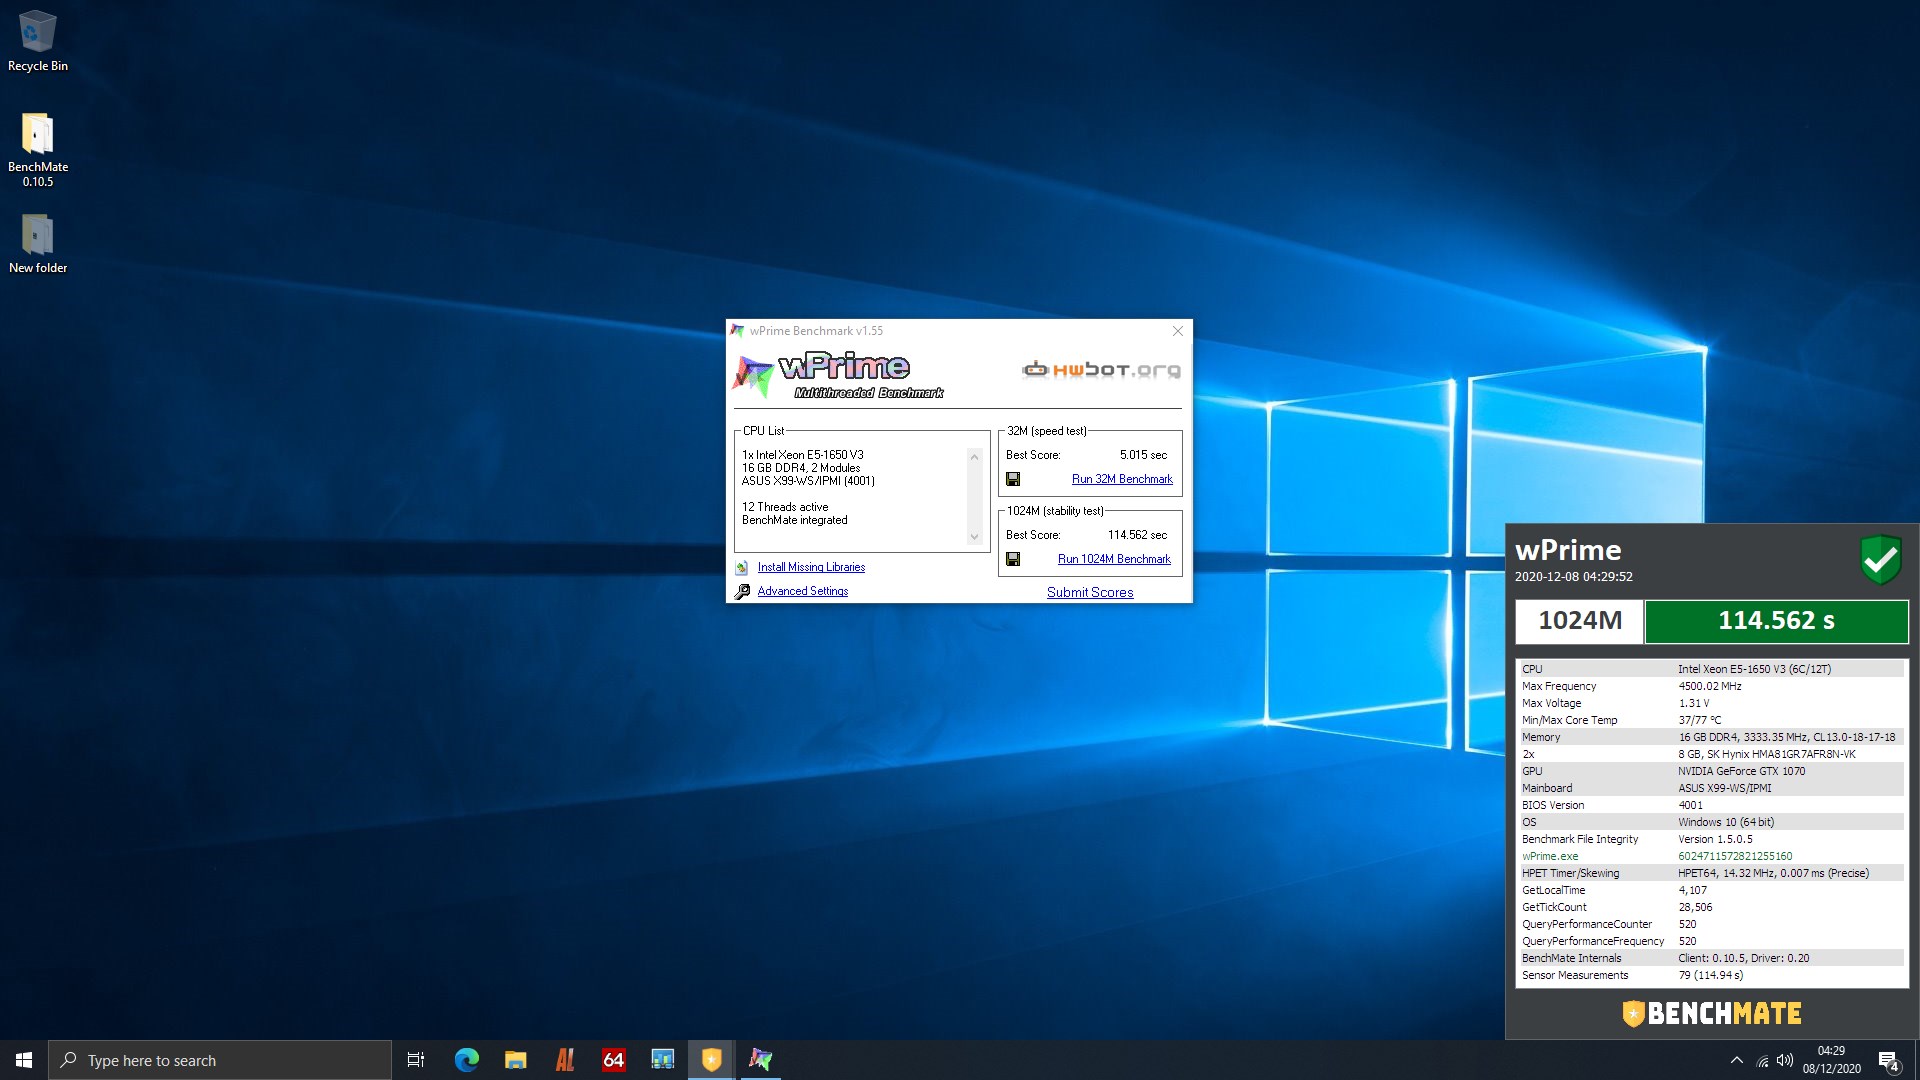Viewport: 1920px width, 1080px height.
Task: Click CPU List scrollbar up arrow
Action: pos(974,457)
